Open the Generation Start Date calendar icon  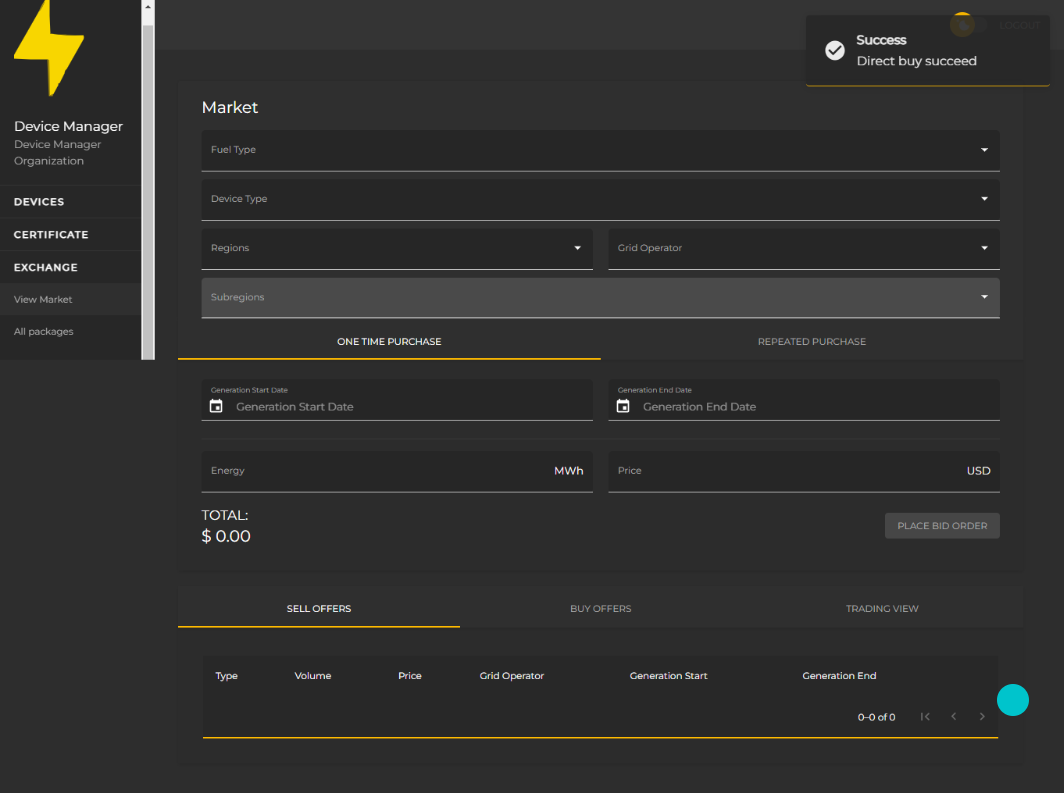(x=216, y=406)
